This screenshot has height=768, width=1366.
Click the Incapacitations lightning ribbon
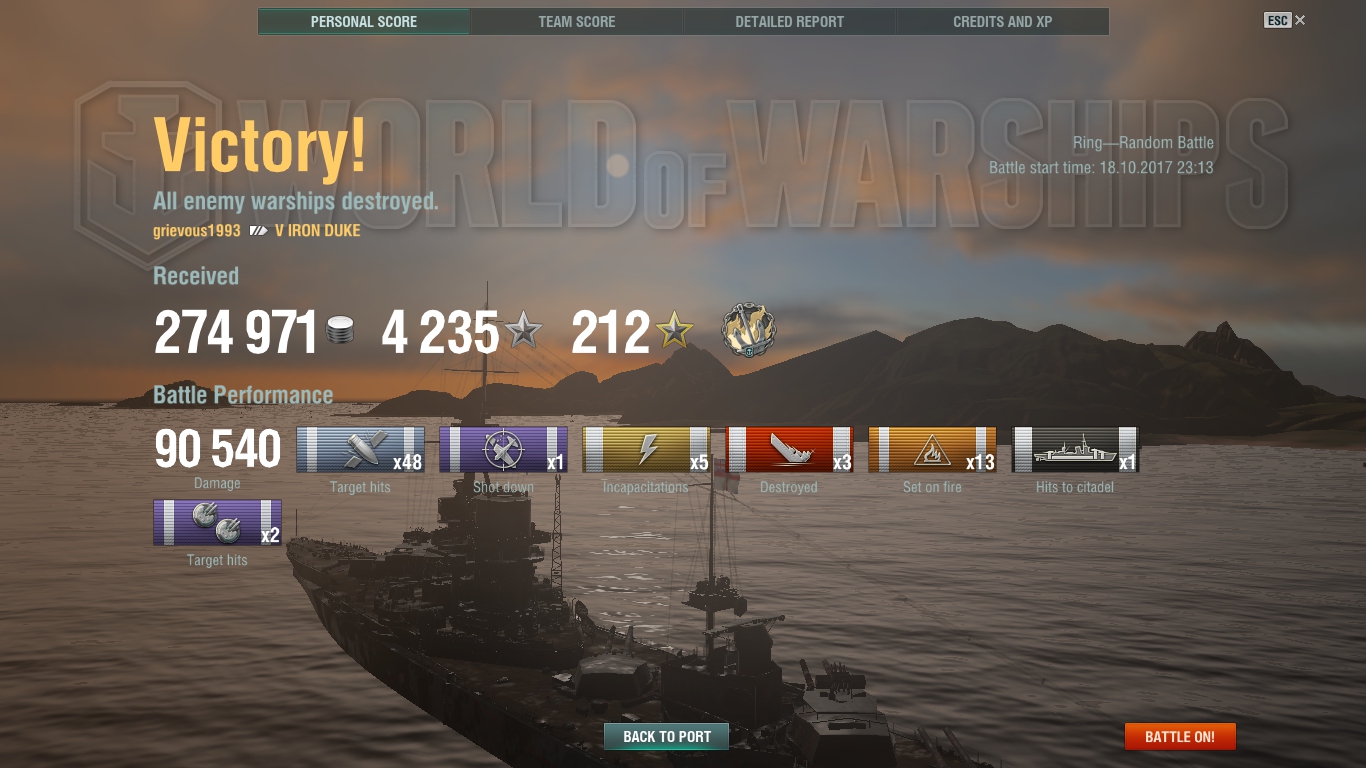[x=646, y=450]
